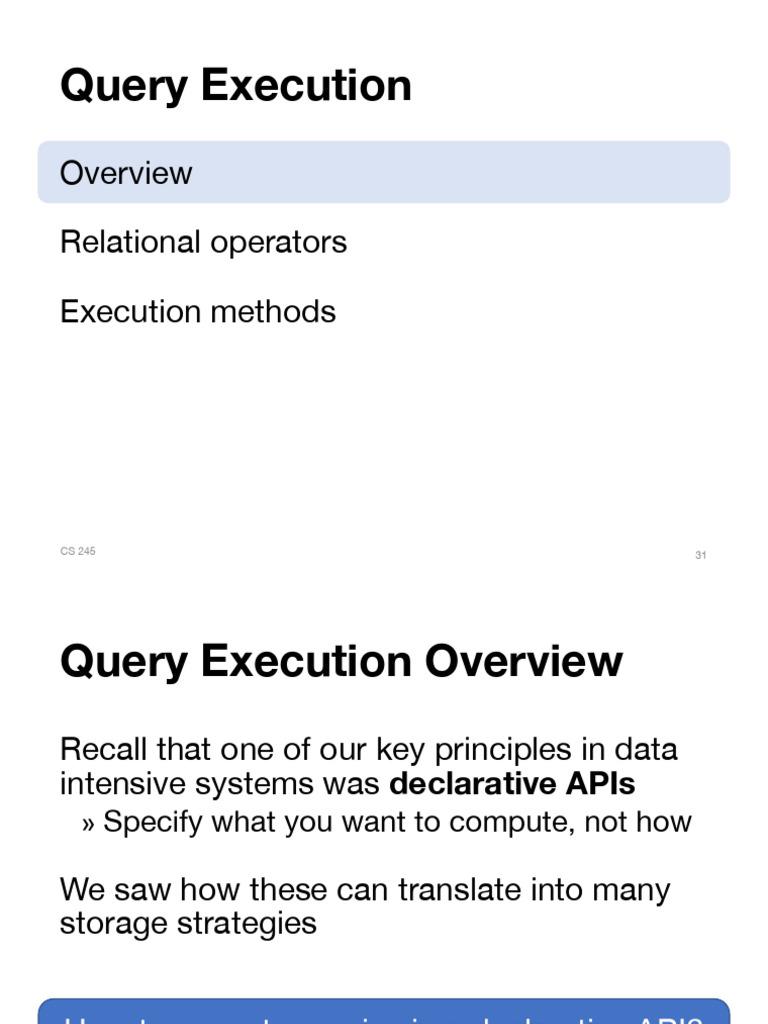Click the "CS 245" footer label
Viewport: 768px width, 1024px height.
pyautogui.click(x=78, y=551)
